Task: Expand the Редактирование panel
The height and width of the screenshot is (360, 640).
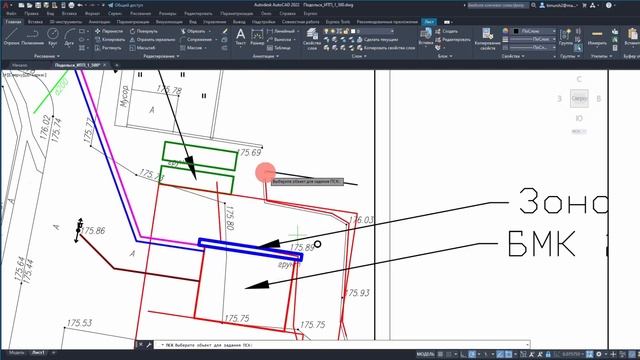Action: tap(161, 56)
